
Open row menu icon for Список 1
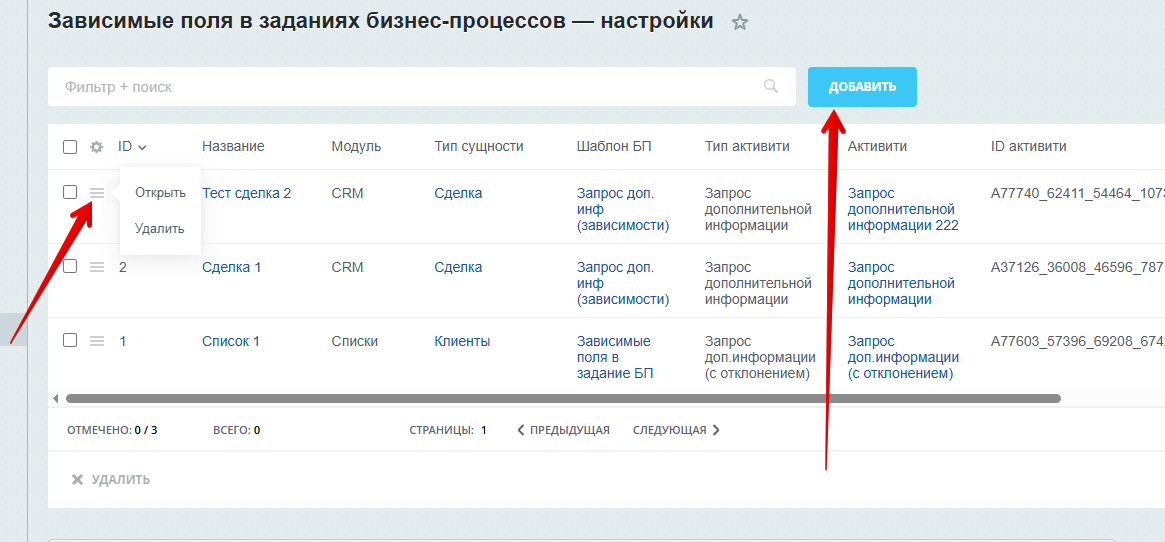97,341
